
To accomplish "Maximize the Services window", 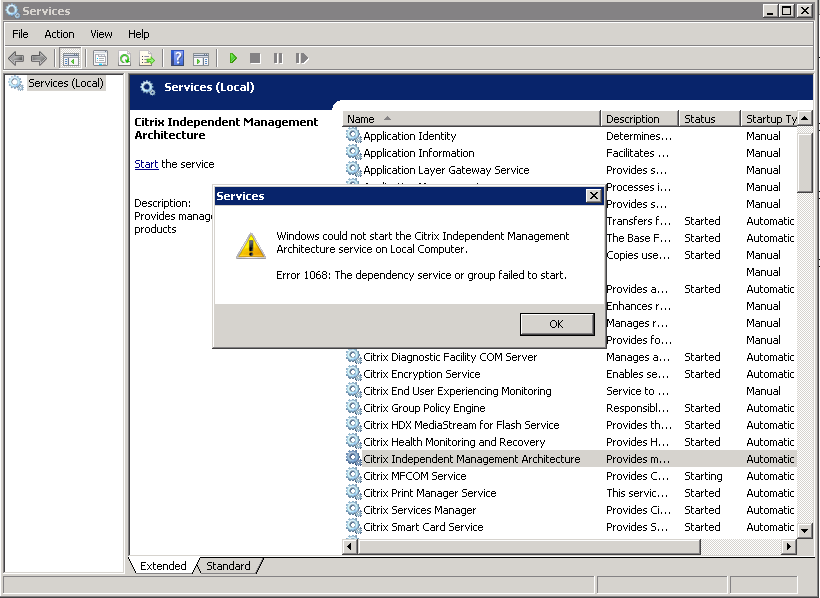I will [787, 10].
